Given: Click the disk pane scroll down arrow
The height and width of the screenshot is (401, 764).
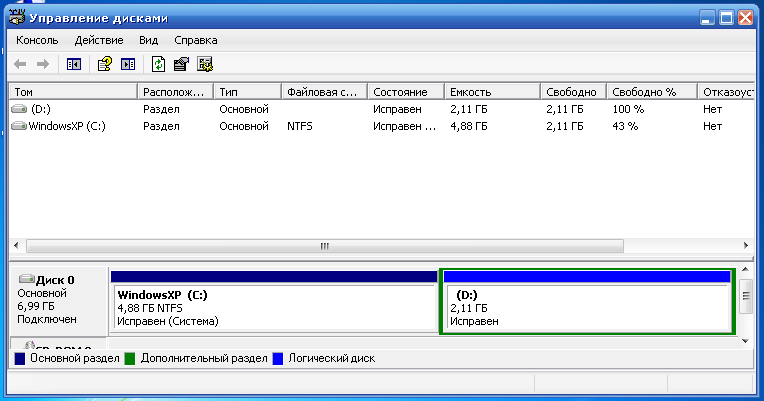Looking at the screenshot, I should 745,341.
